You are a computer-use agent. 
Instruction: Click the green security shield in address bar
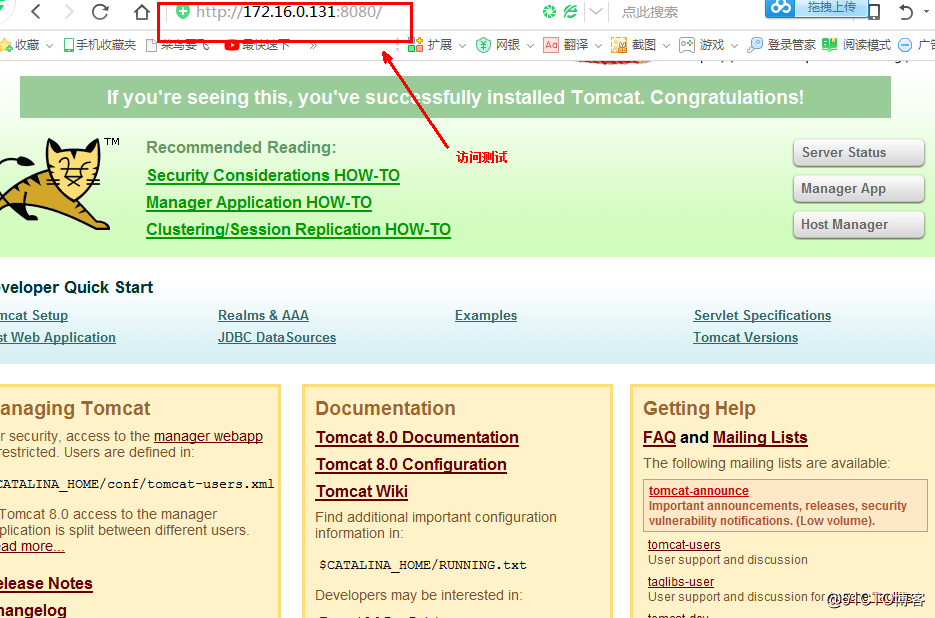click(x=183, y=11)
